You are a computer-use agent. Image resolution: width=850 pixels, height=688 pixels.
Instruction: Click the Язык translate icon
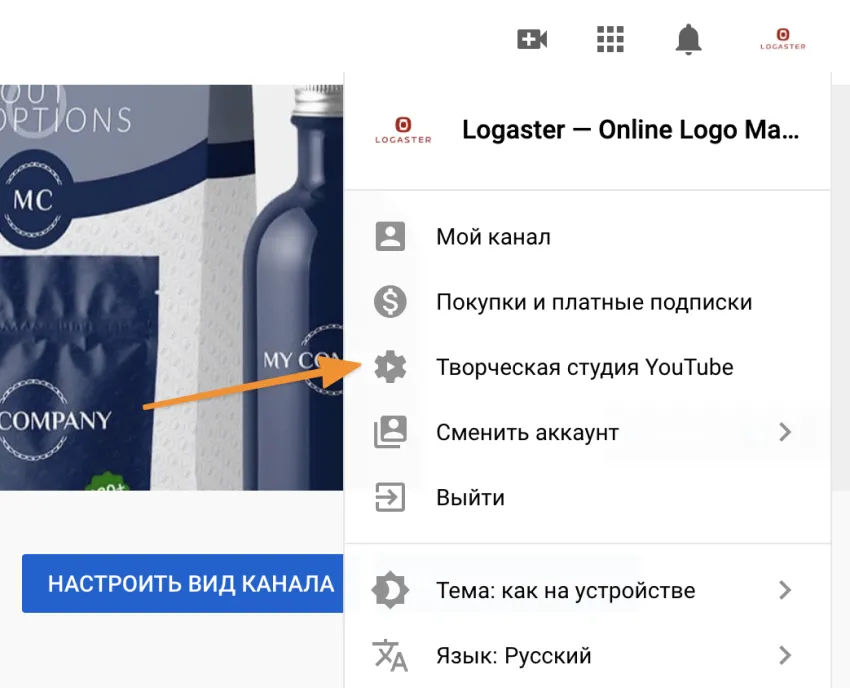[x=390, y=656]
